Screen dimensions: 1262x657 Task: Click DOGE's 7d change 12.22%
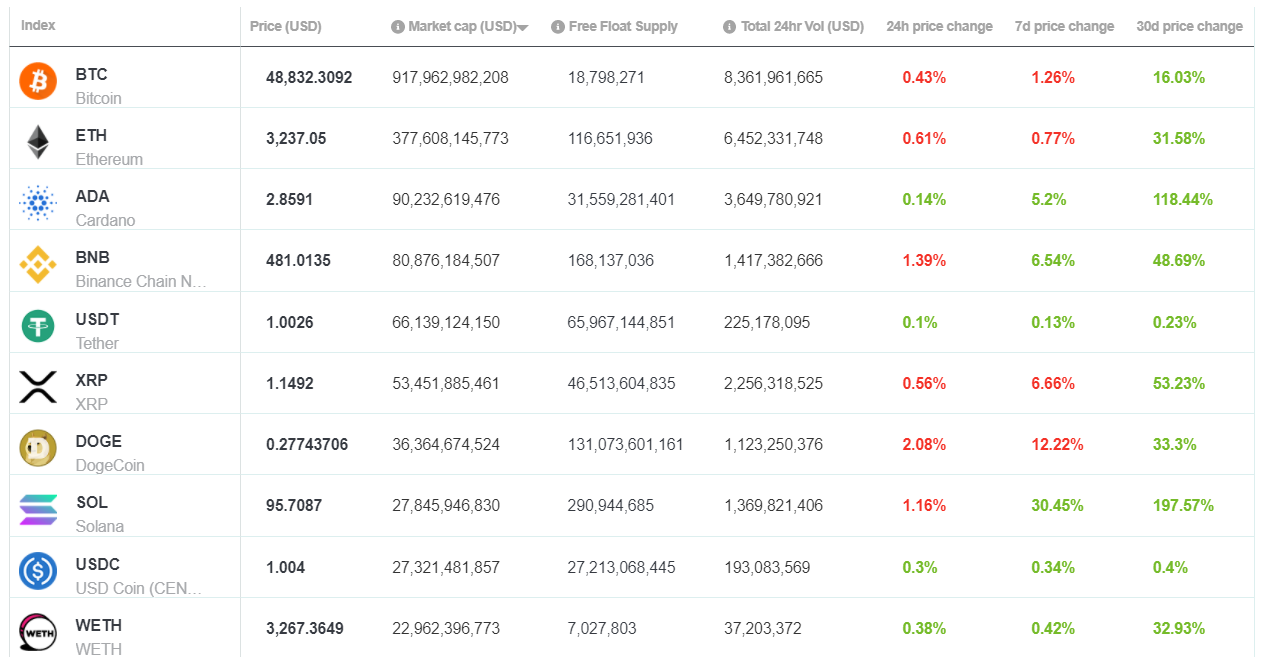click(x=1057, y=444)
